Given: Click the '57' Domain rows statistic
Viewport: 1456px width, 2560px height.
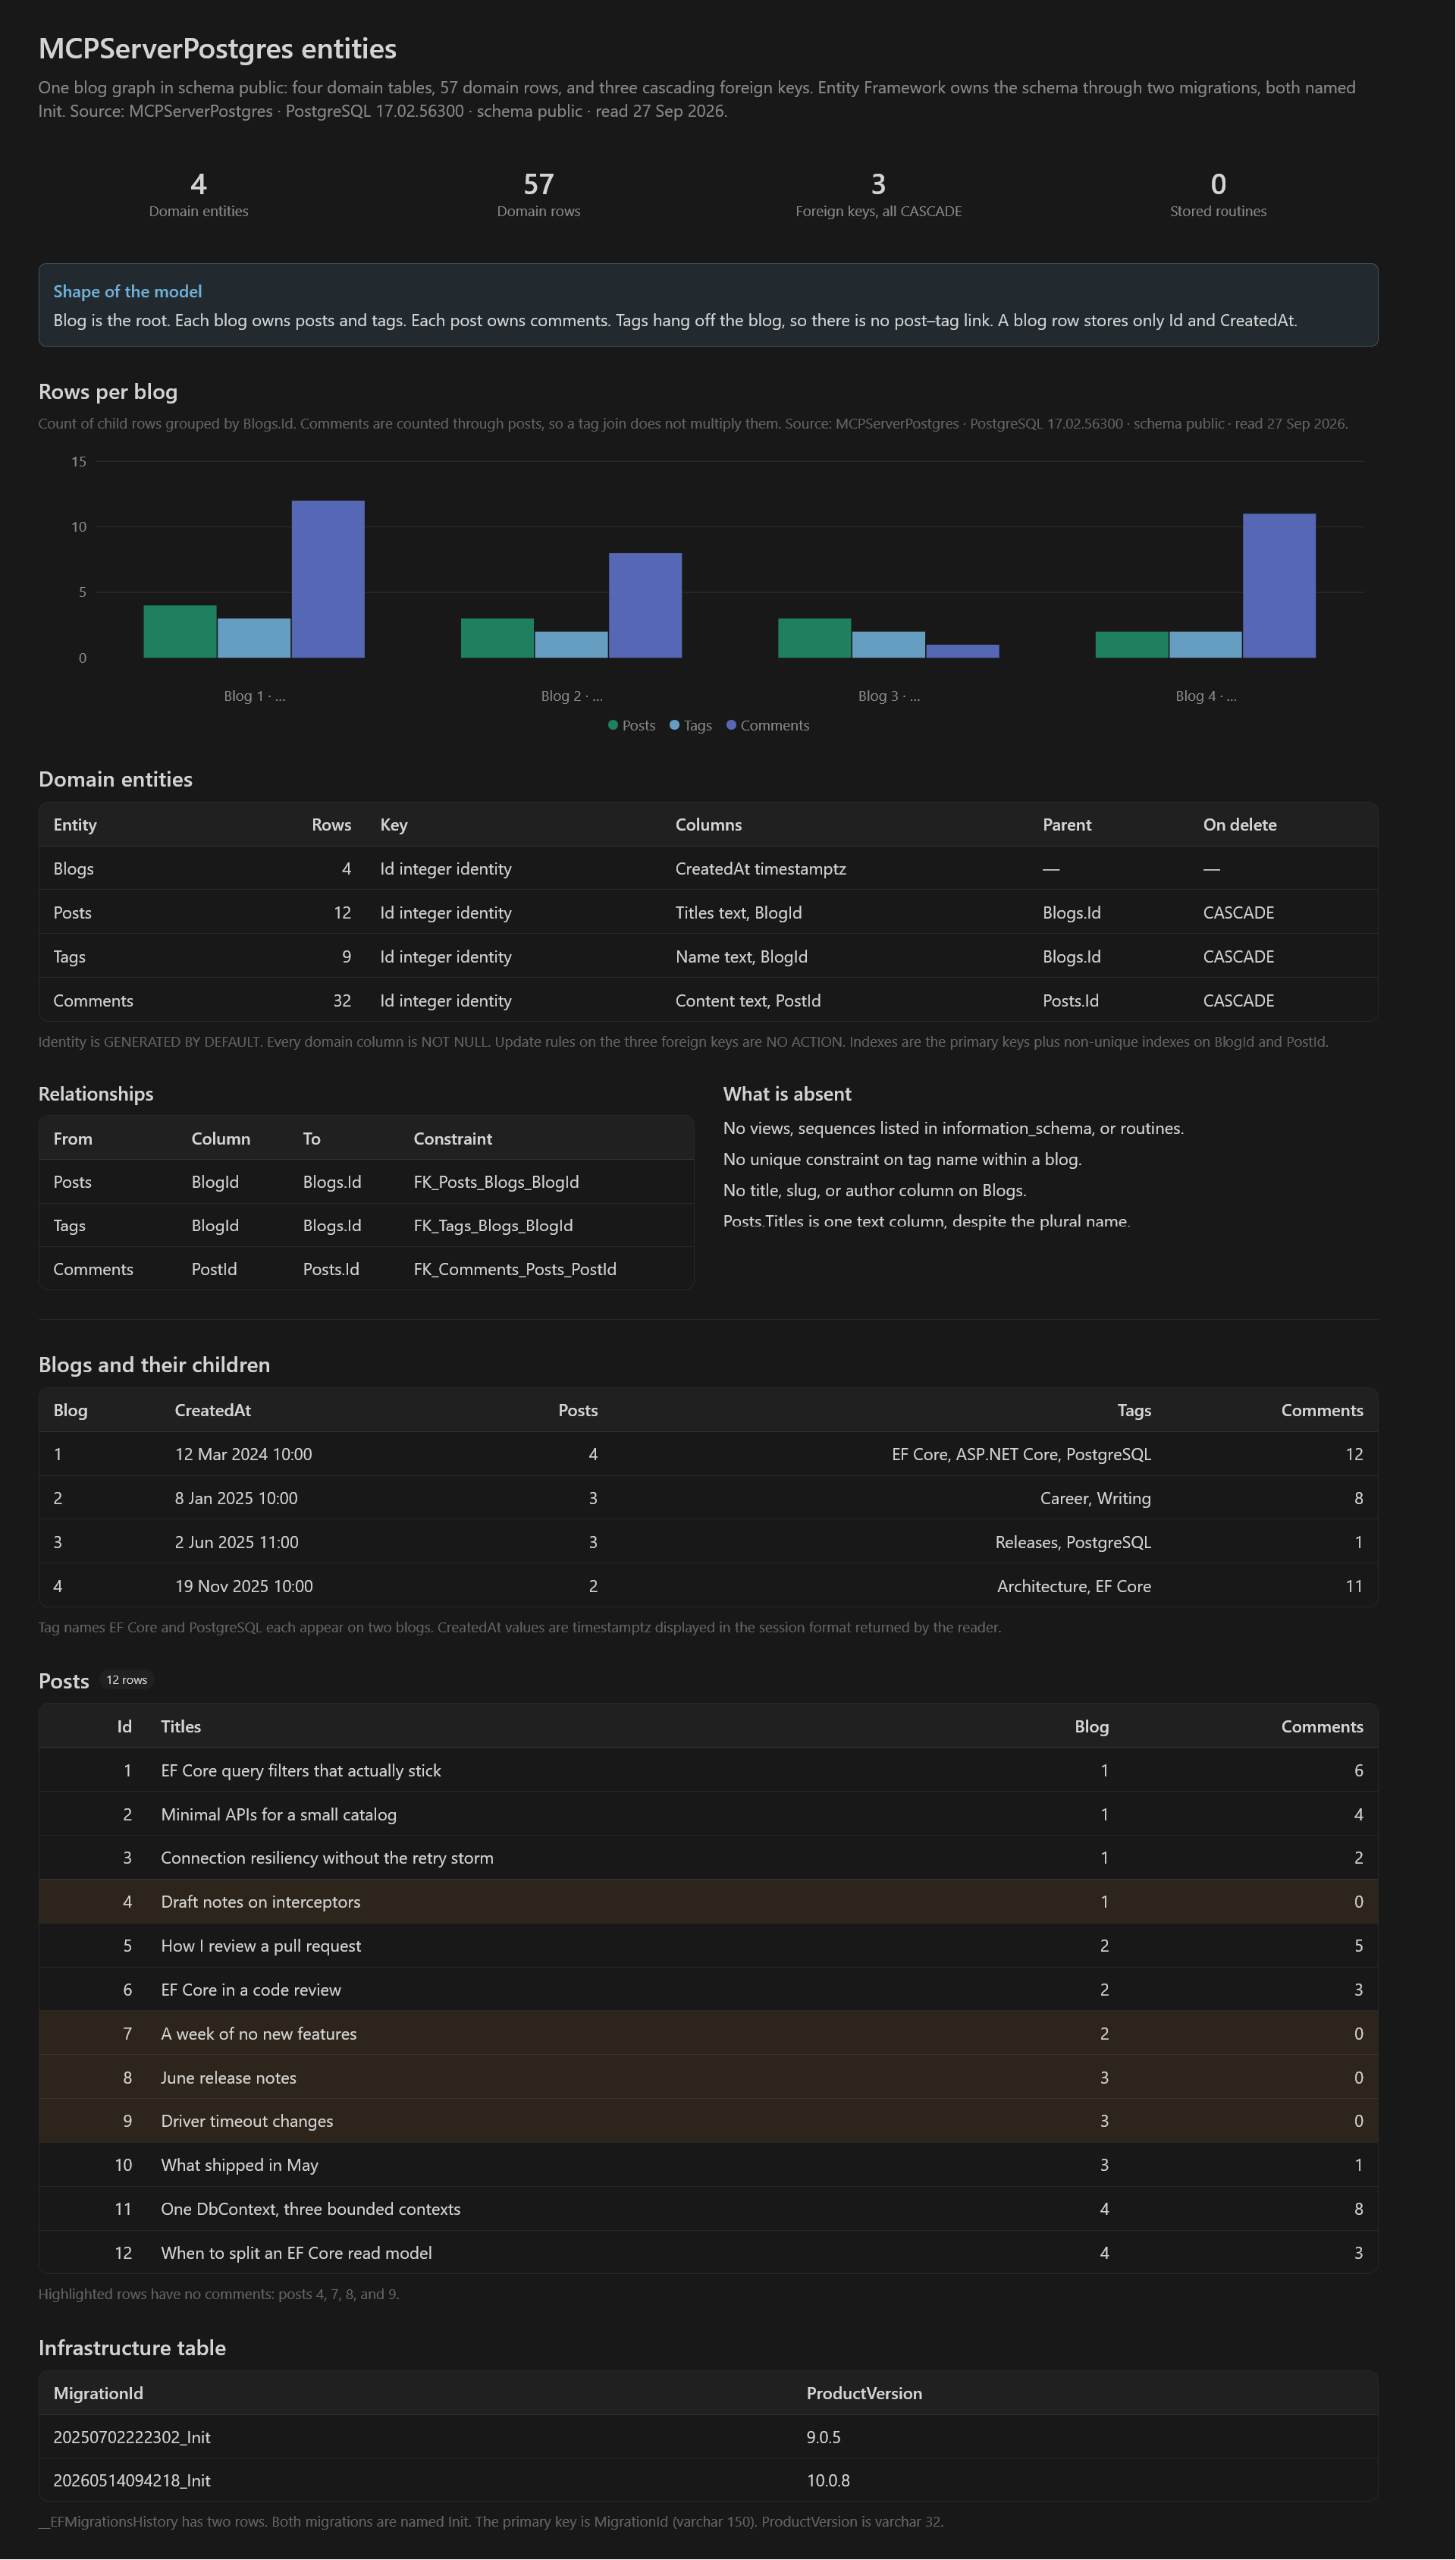Looking at the screenshot, I should tap(538, 184).
